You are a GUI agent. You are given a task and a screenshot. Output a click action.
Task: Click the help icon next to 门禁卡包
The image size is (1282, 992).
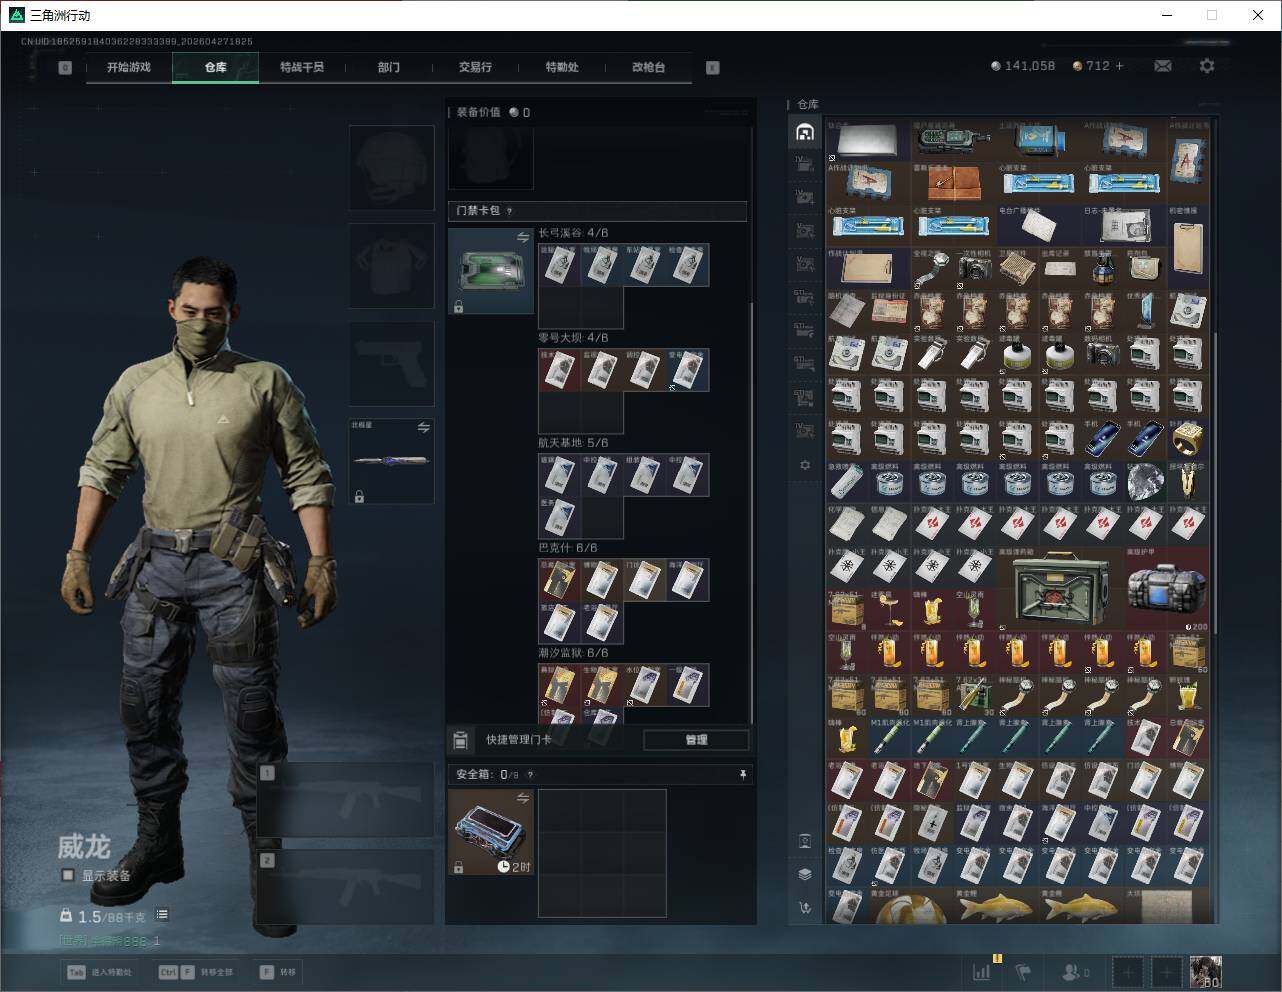[x=510, y=211]
